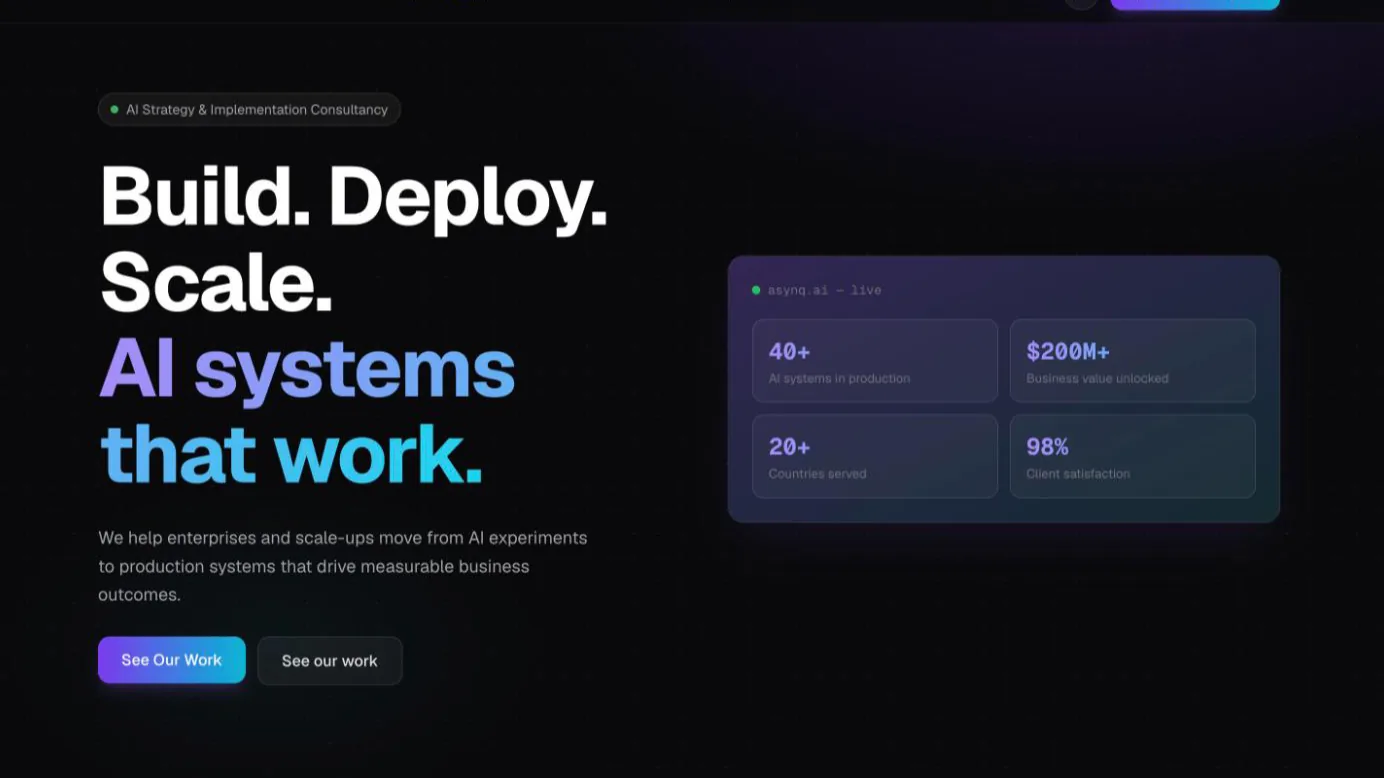This screenshot has width=1384, height=778.
Task: Select the 20+ Countries served card
Action: (x=875, y=456)
